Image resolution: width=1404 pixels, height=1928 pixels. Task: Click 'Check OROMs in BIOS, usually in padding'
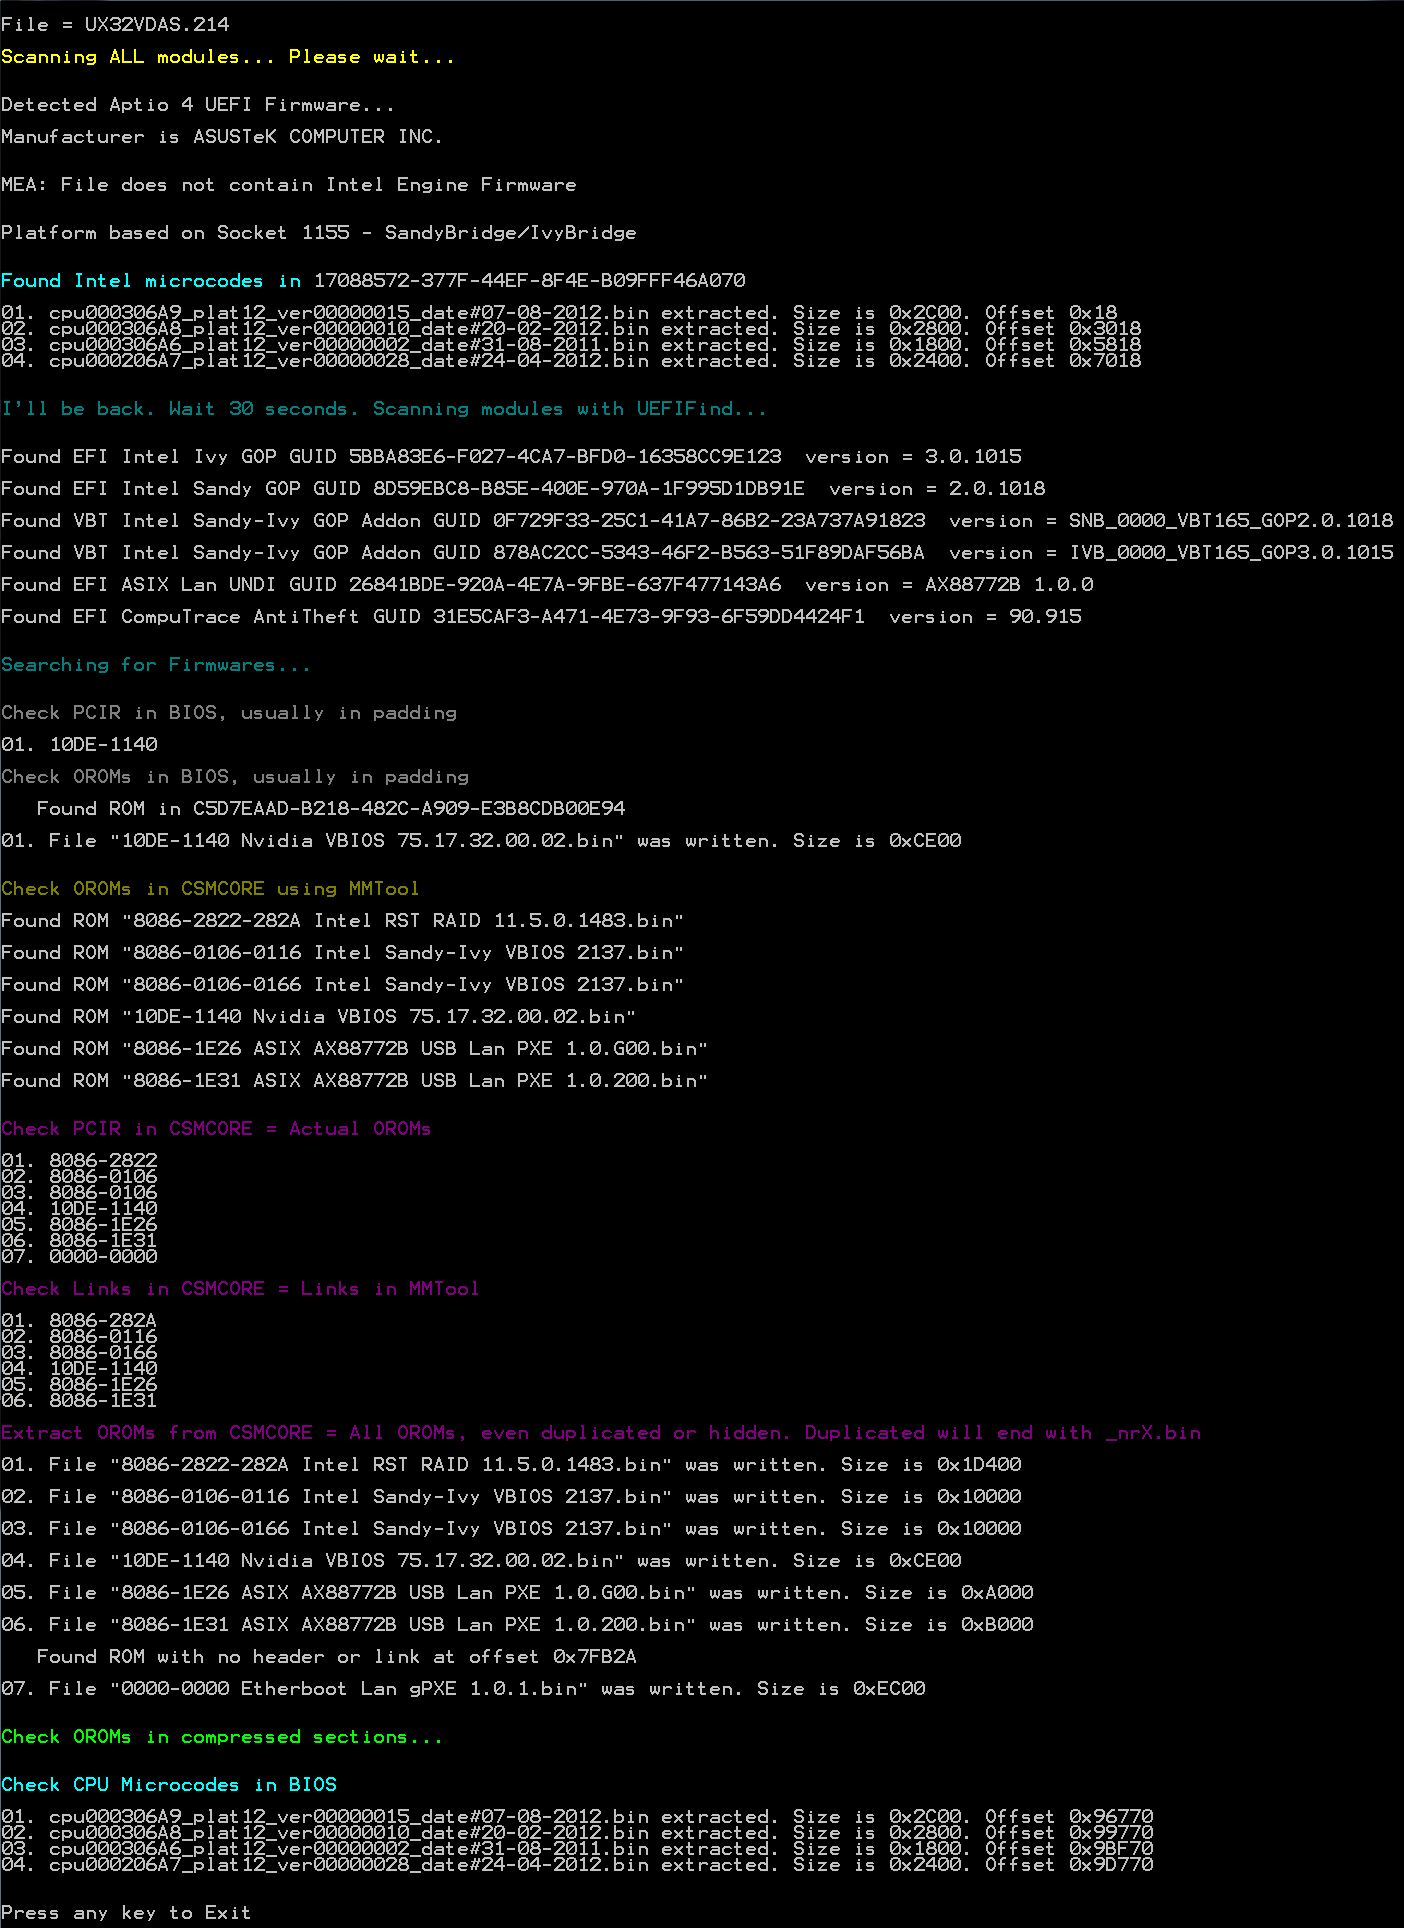[x=235, y=777]
